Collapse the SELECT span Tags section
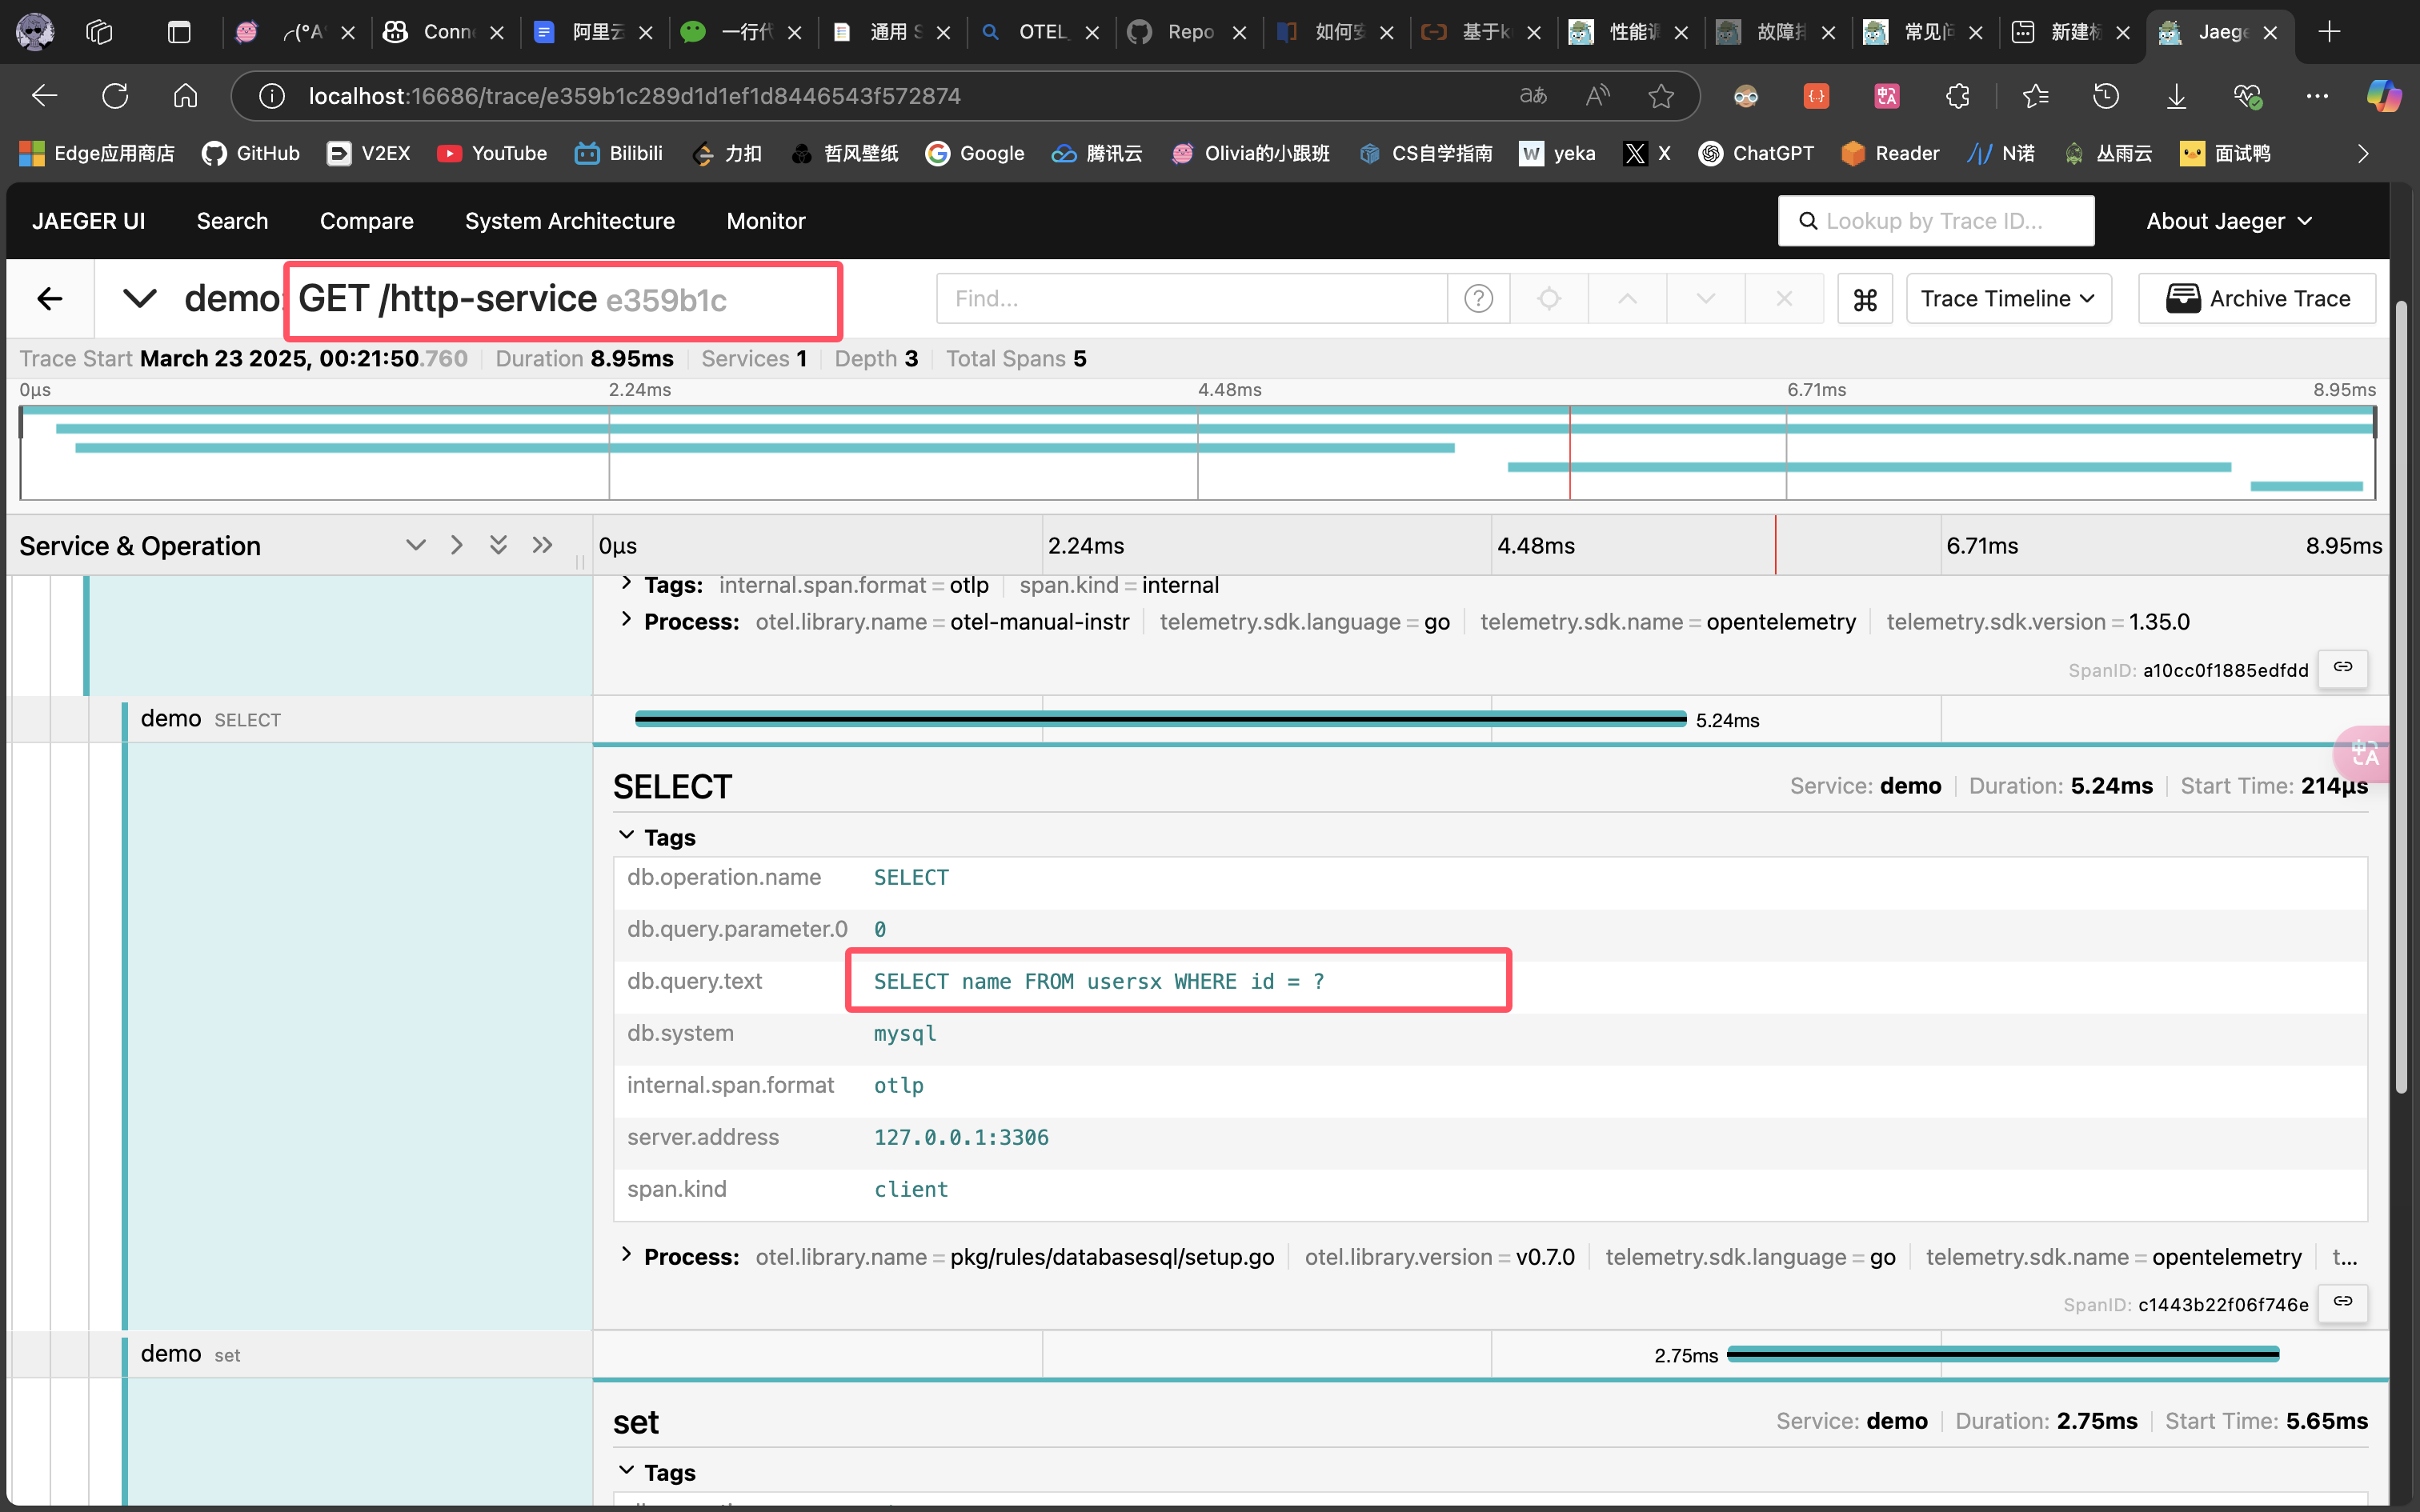Image resolution: width=2420 pixels, height=1512 pixels. 627,836
